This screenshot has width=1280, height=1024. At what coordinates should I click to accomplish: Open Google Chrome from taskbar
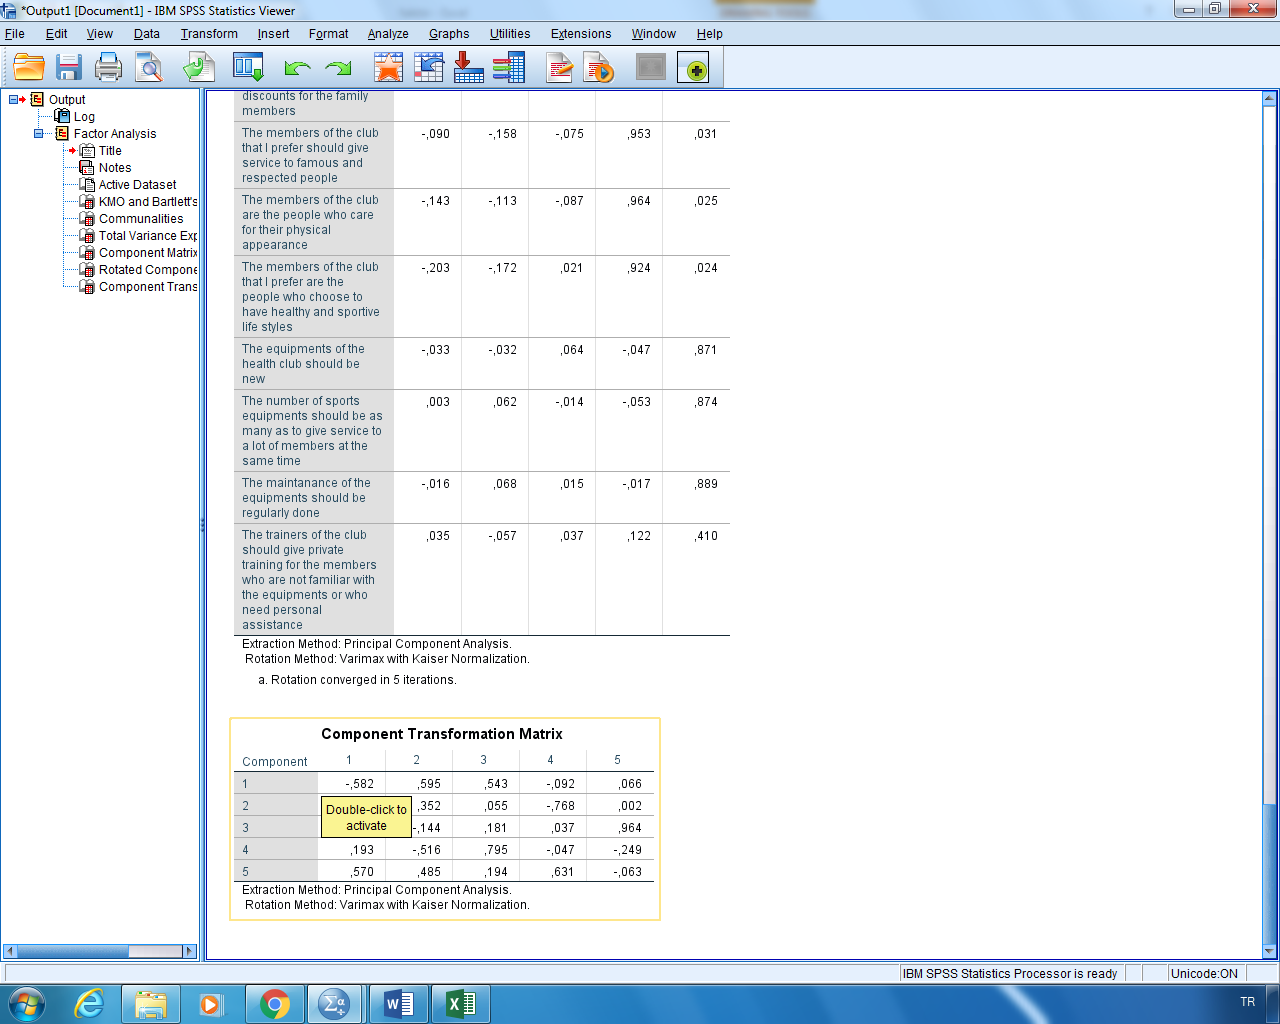coord(275,1003)
